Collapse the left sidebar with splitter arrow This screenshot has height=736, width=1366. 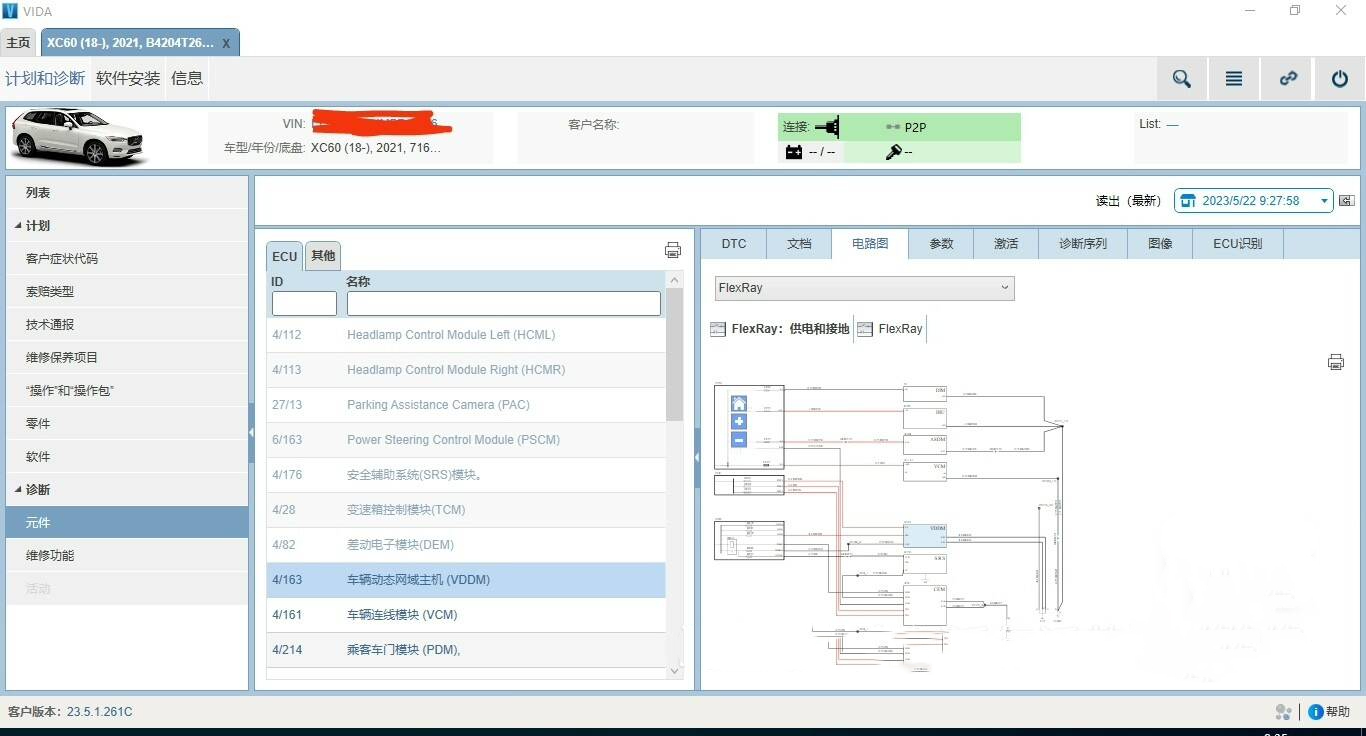click(251, 432)
